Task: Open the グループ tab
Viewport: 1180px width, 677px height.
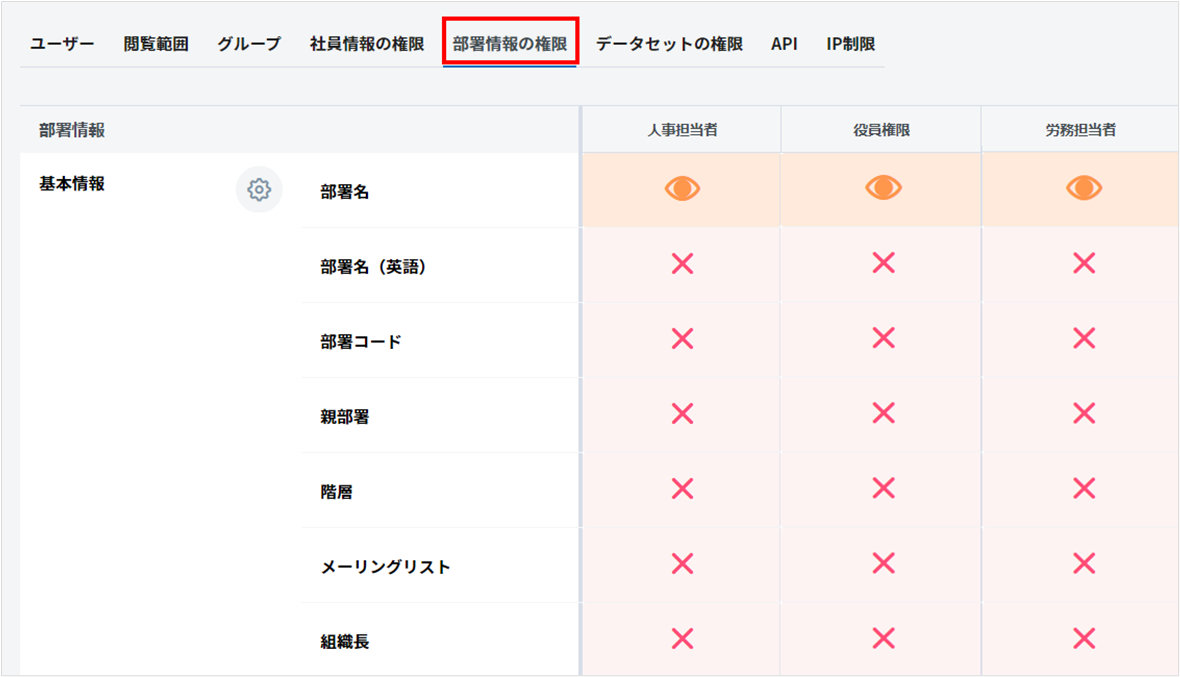Action: [x=249, y=44]
